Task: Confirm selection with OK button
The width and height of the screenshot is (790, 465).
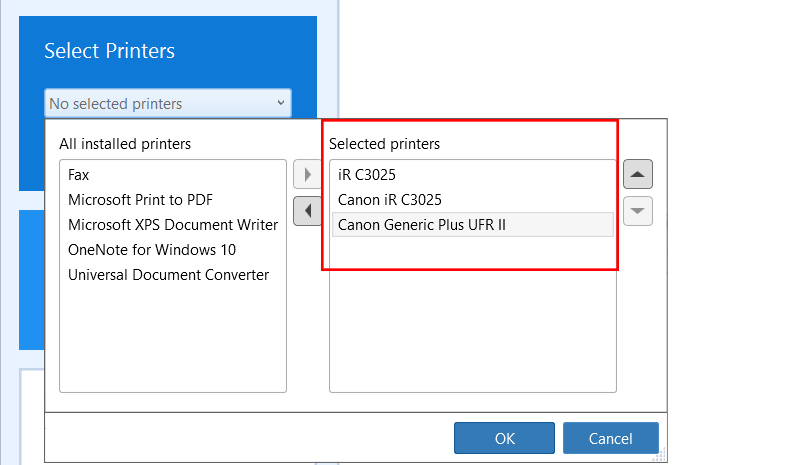Action: click(x=504, y=438)
